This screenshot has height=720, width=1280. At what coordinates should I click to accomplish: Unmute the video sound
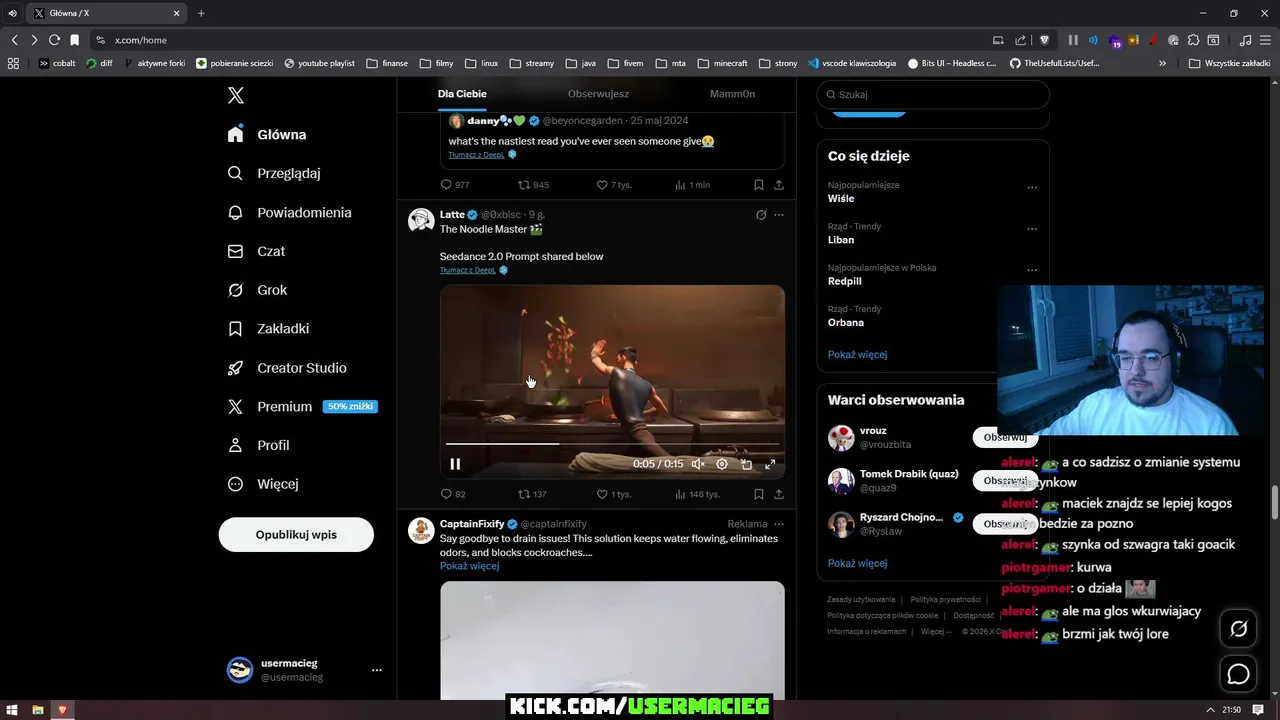pyautogui.click(x=698, y=464)
